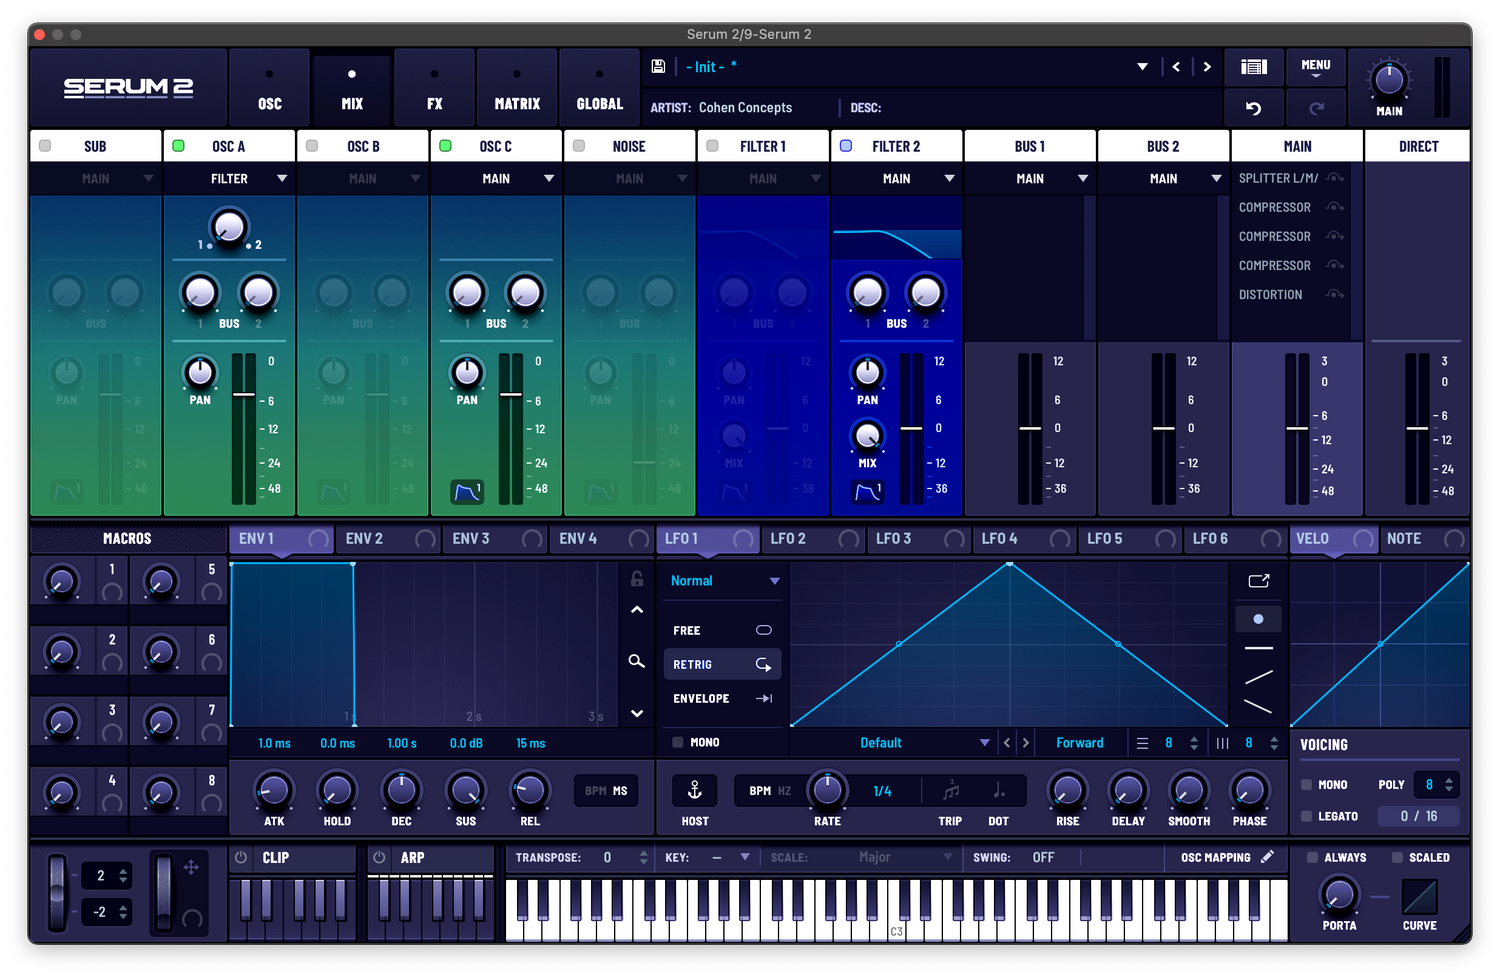Go to next preset arrow

point(1207,67)
